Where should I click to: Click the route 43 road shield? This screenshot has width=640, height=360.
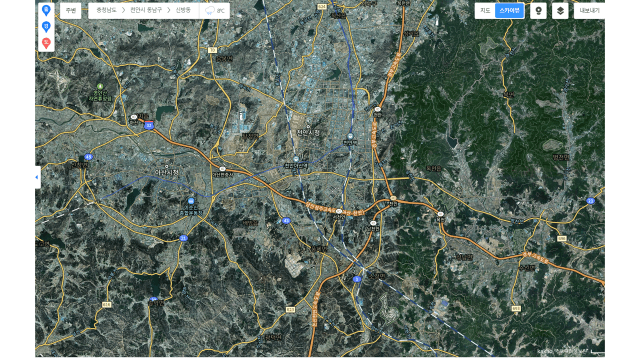tap(286, 221)
